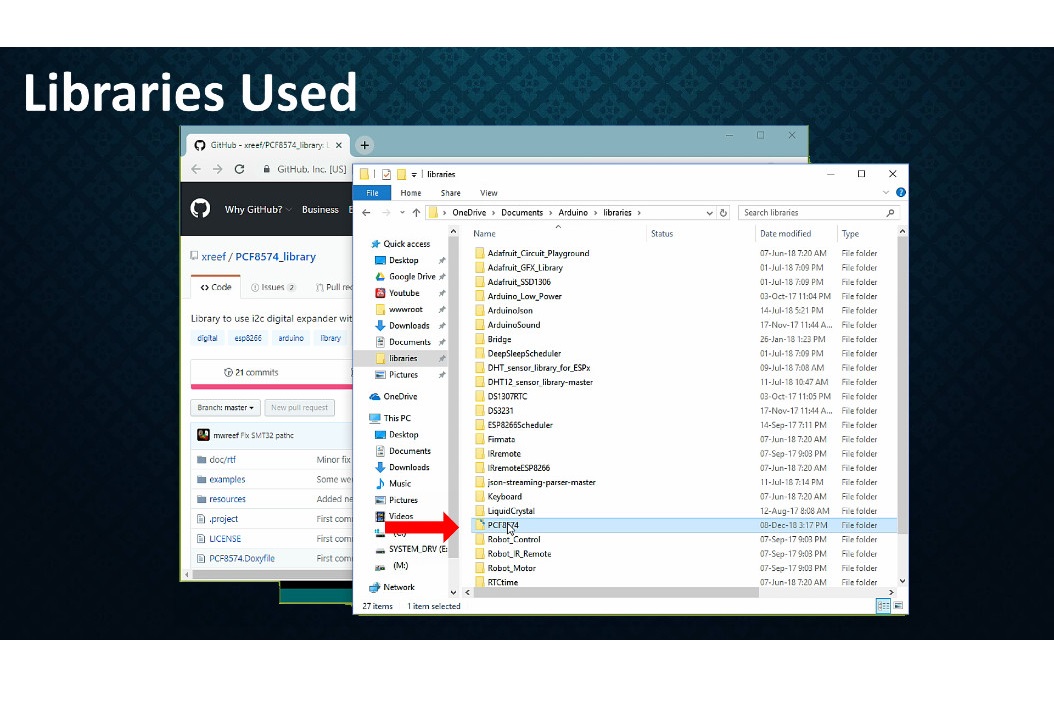This screenshot has height=704, width=1054.
Task: Open the chevron after OneDrive in address bar
Action: [493, 212]
